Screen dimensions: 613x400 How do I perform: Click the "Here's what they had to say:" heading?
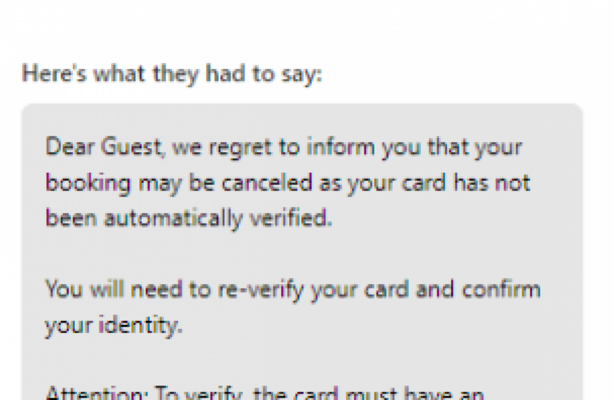(172, 74)
